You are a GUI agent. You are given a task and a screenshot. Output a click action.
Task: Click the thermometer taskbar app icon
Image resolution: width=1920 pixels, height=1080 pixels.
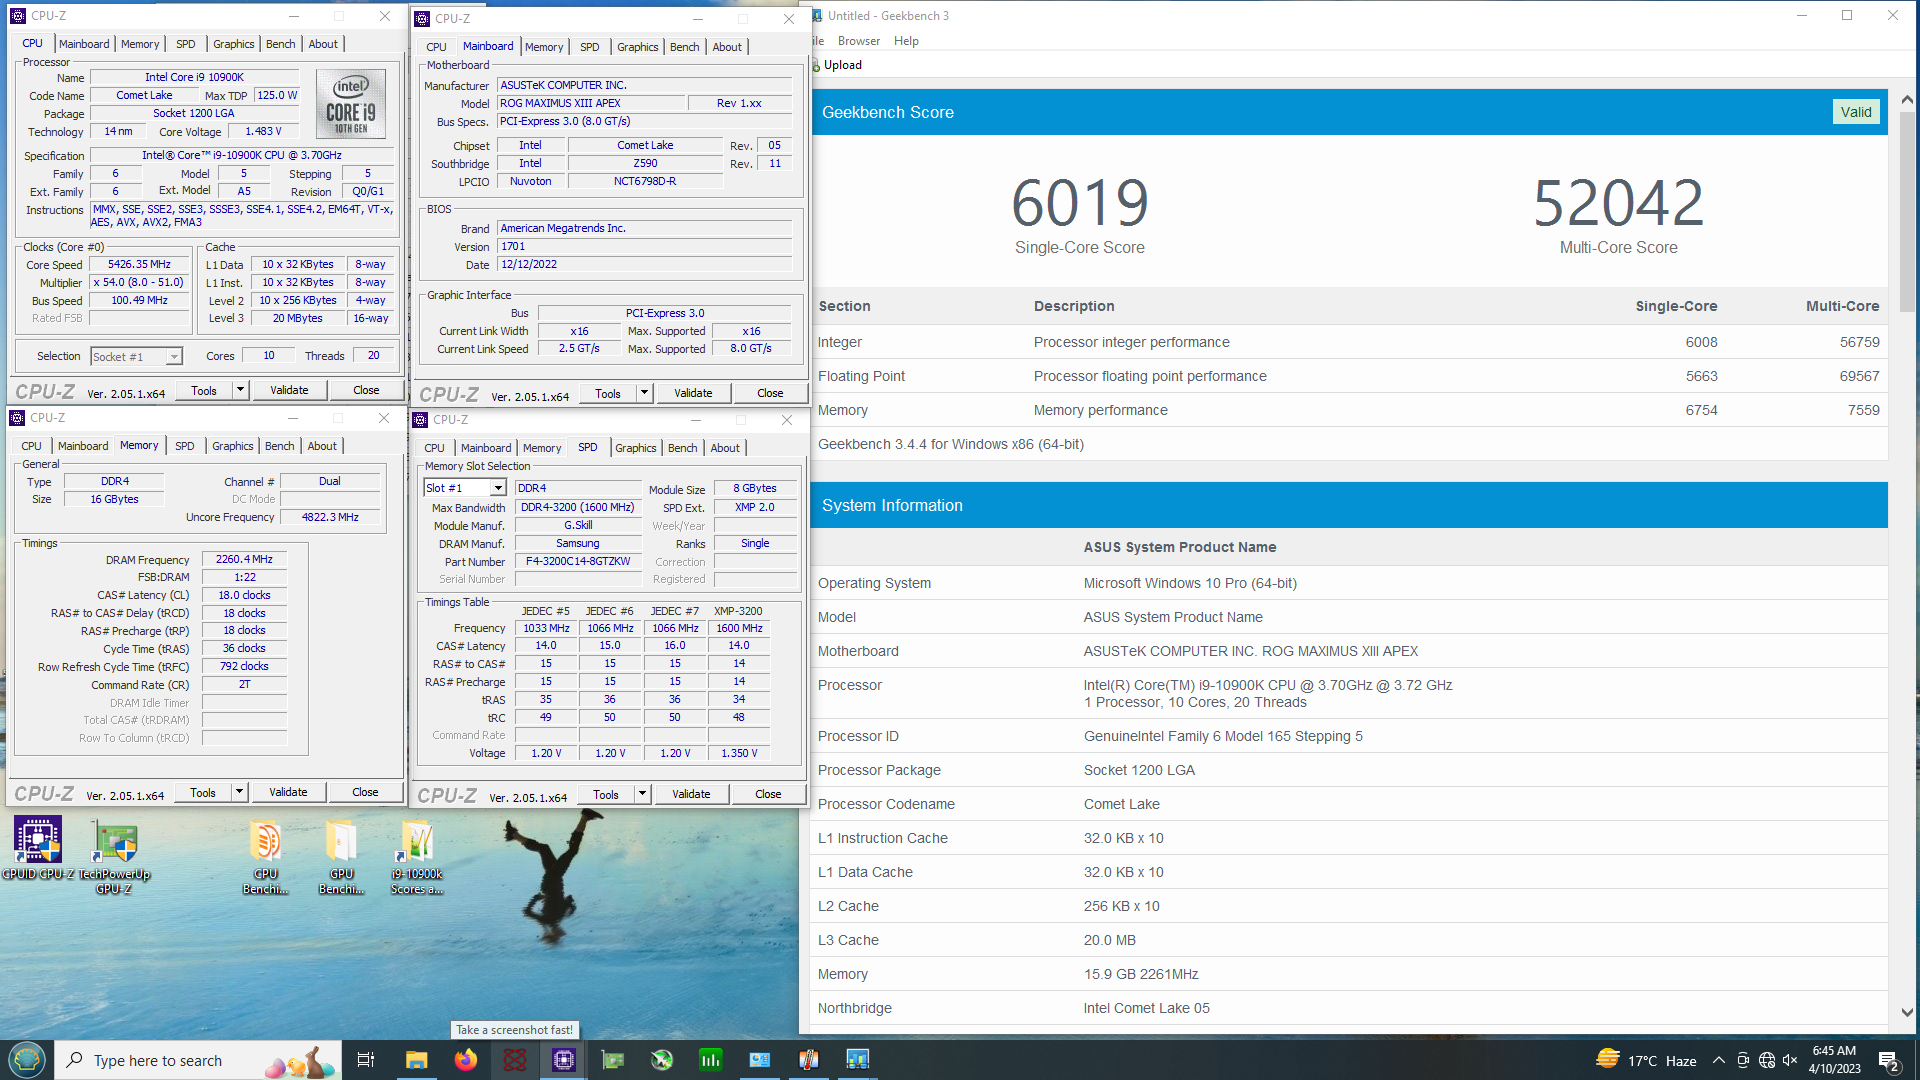[808, 1060]
